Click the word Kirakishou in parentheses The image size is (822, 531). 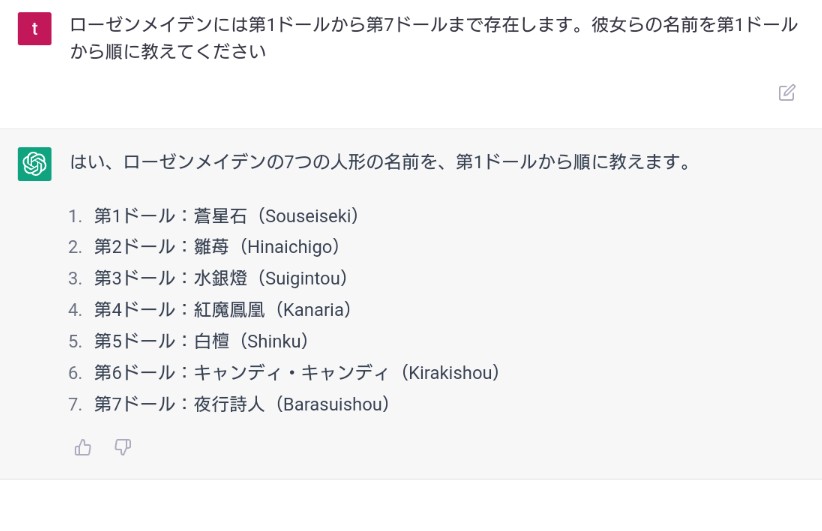(x=451, y=373)
